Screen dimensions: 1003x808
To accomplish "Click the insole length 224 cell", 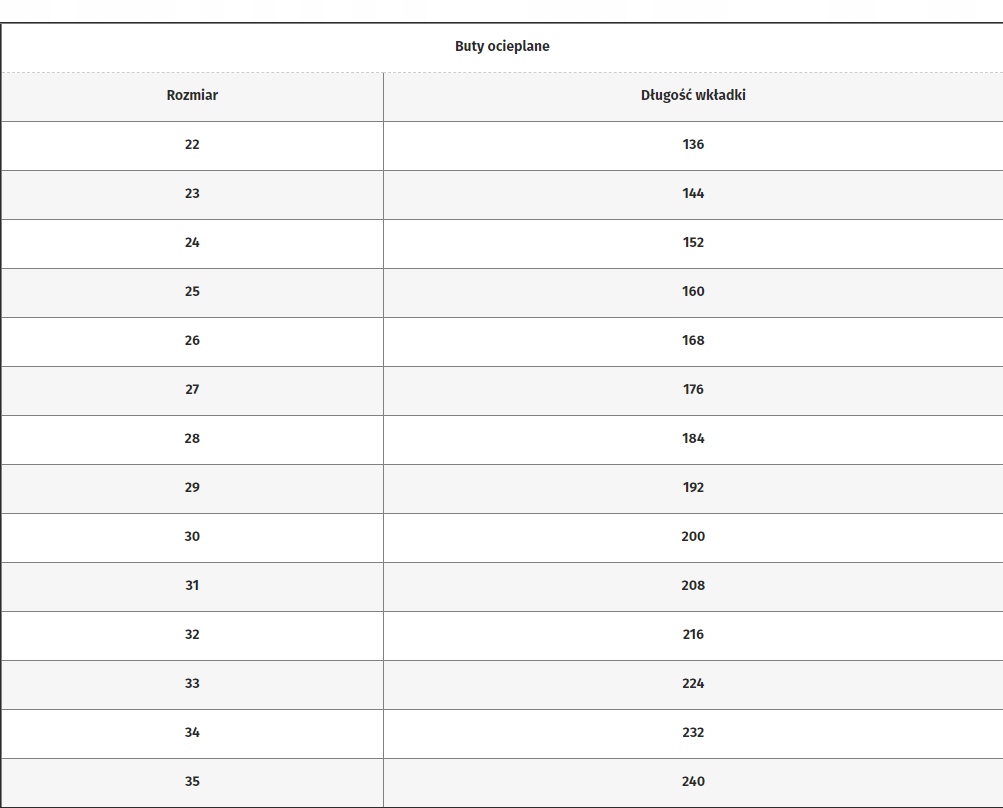I will coord(693,684).
